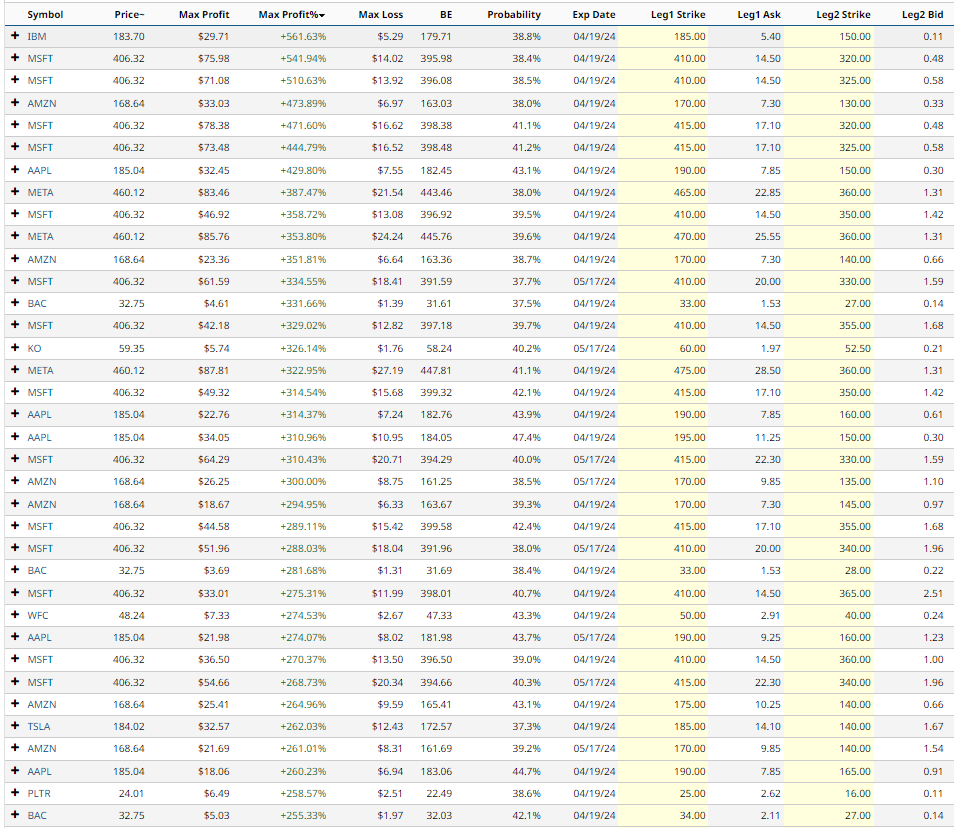Click the Leg1 Strike column header
Image resolution: width=954 pixels, height=828 pixels.
coord(678,15)
